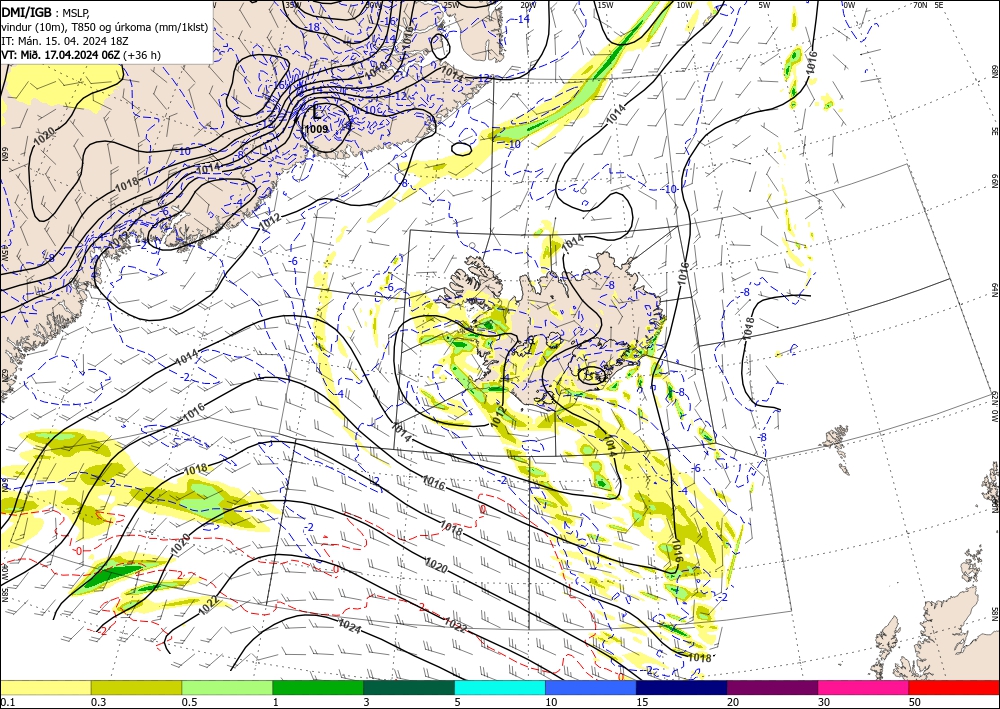Click the '70N' label at top right
The width and height of the screenshot is (1000, 709).
pyautogui.click(x=920, y=5)
